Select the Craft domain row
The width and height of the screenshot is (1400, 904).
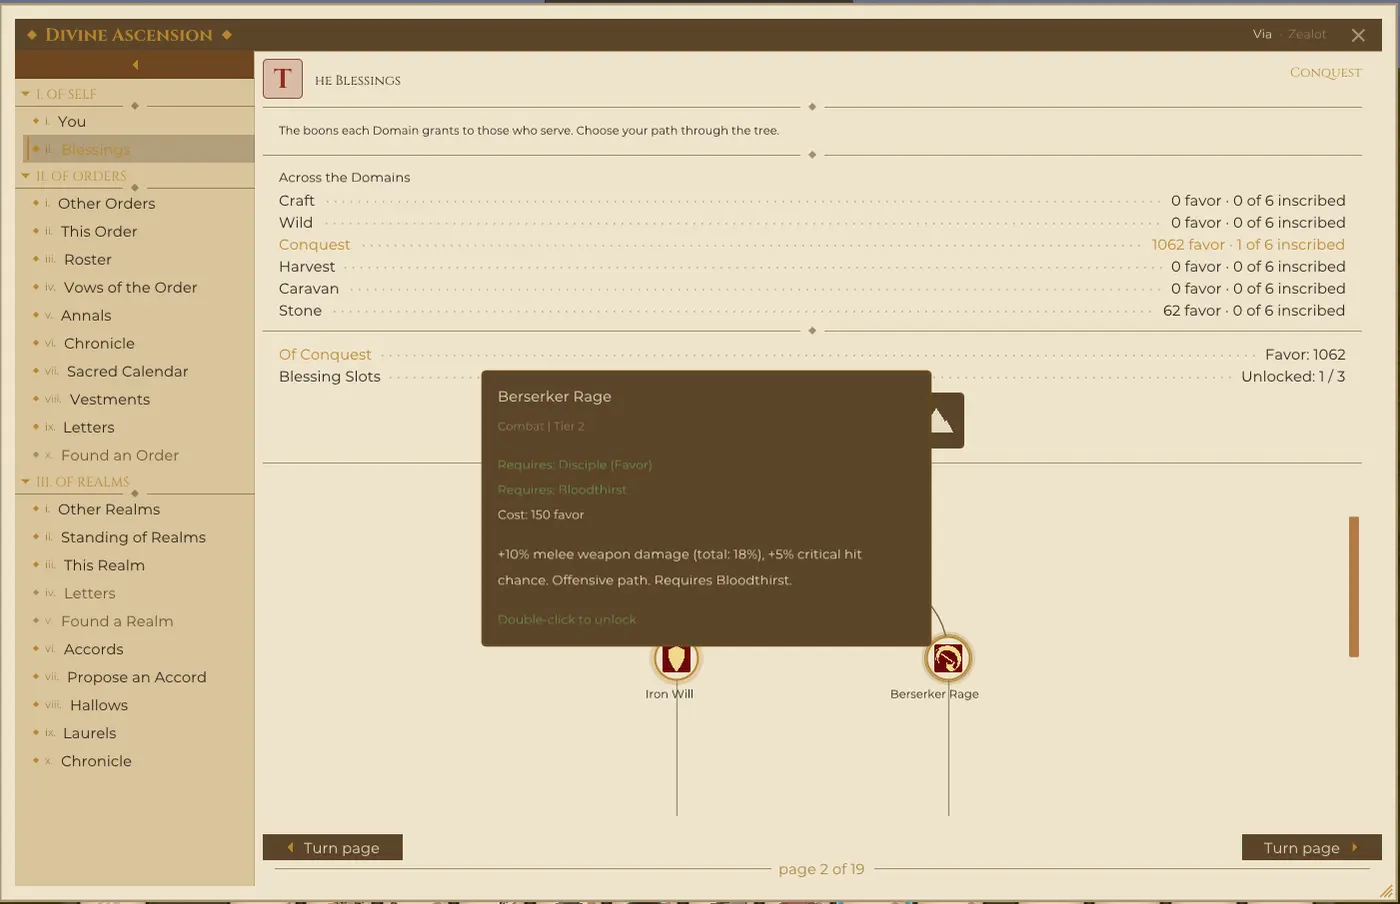coord(812,201)
